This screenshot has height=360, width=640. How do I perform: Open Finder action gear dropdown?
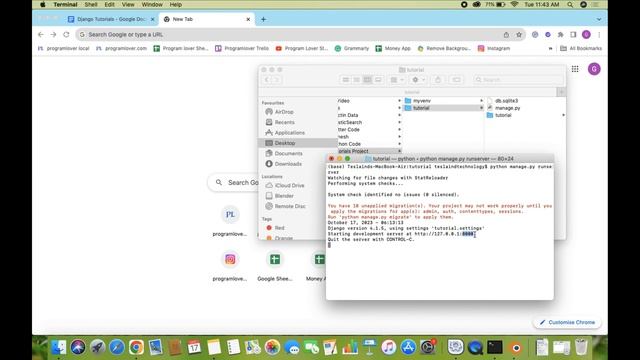click(x=418, y=80)
